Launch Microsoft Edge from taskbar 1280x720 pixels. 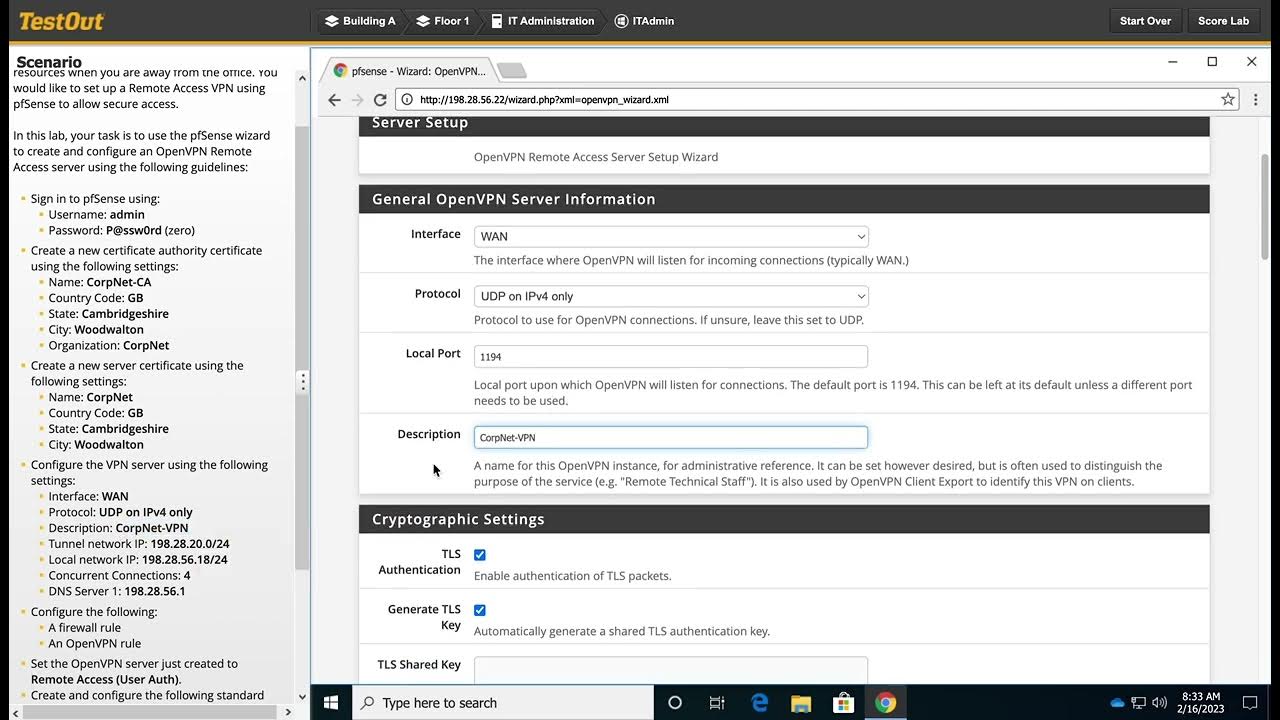tap(759, 703)
